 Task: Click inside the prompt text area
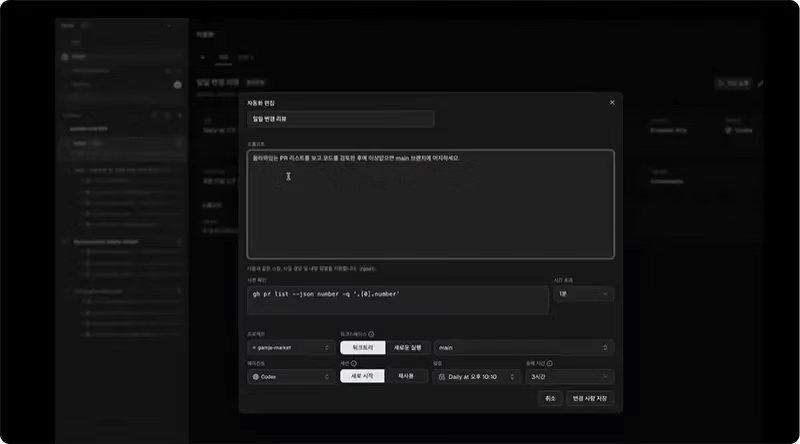[x=431, y=204]
